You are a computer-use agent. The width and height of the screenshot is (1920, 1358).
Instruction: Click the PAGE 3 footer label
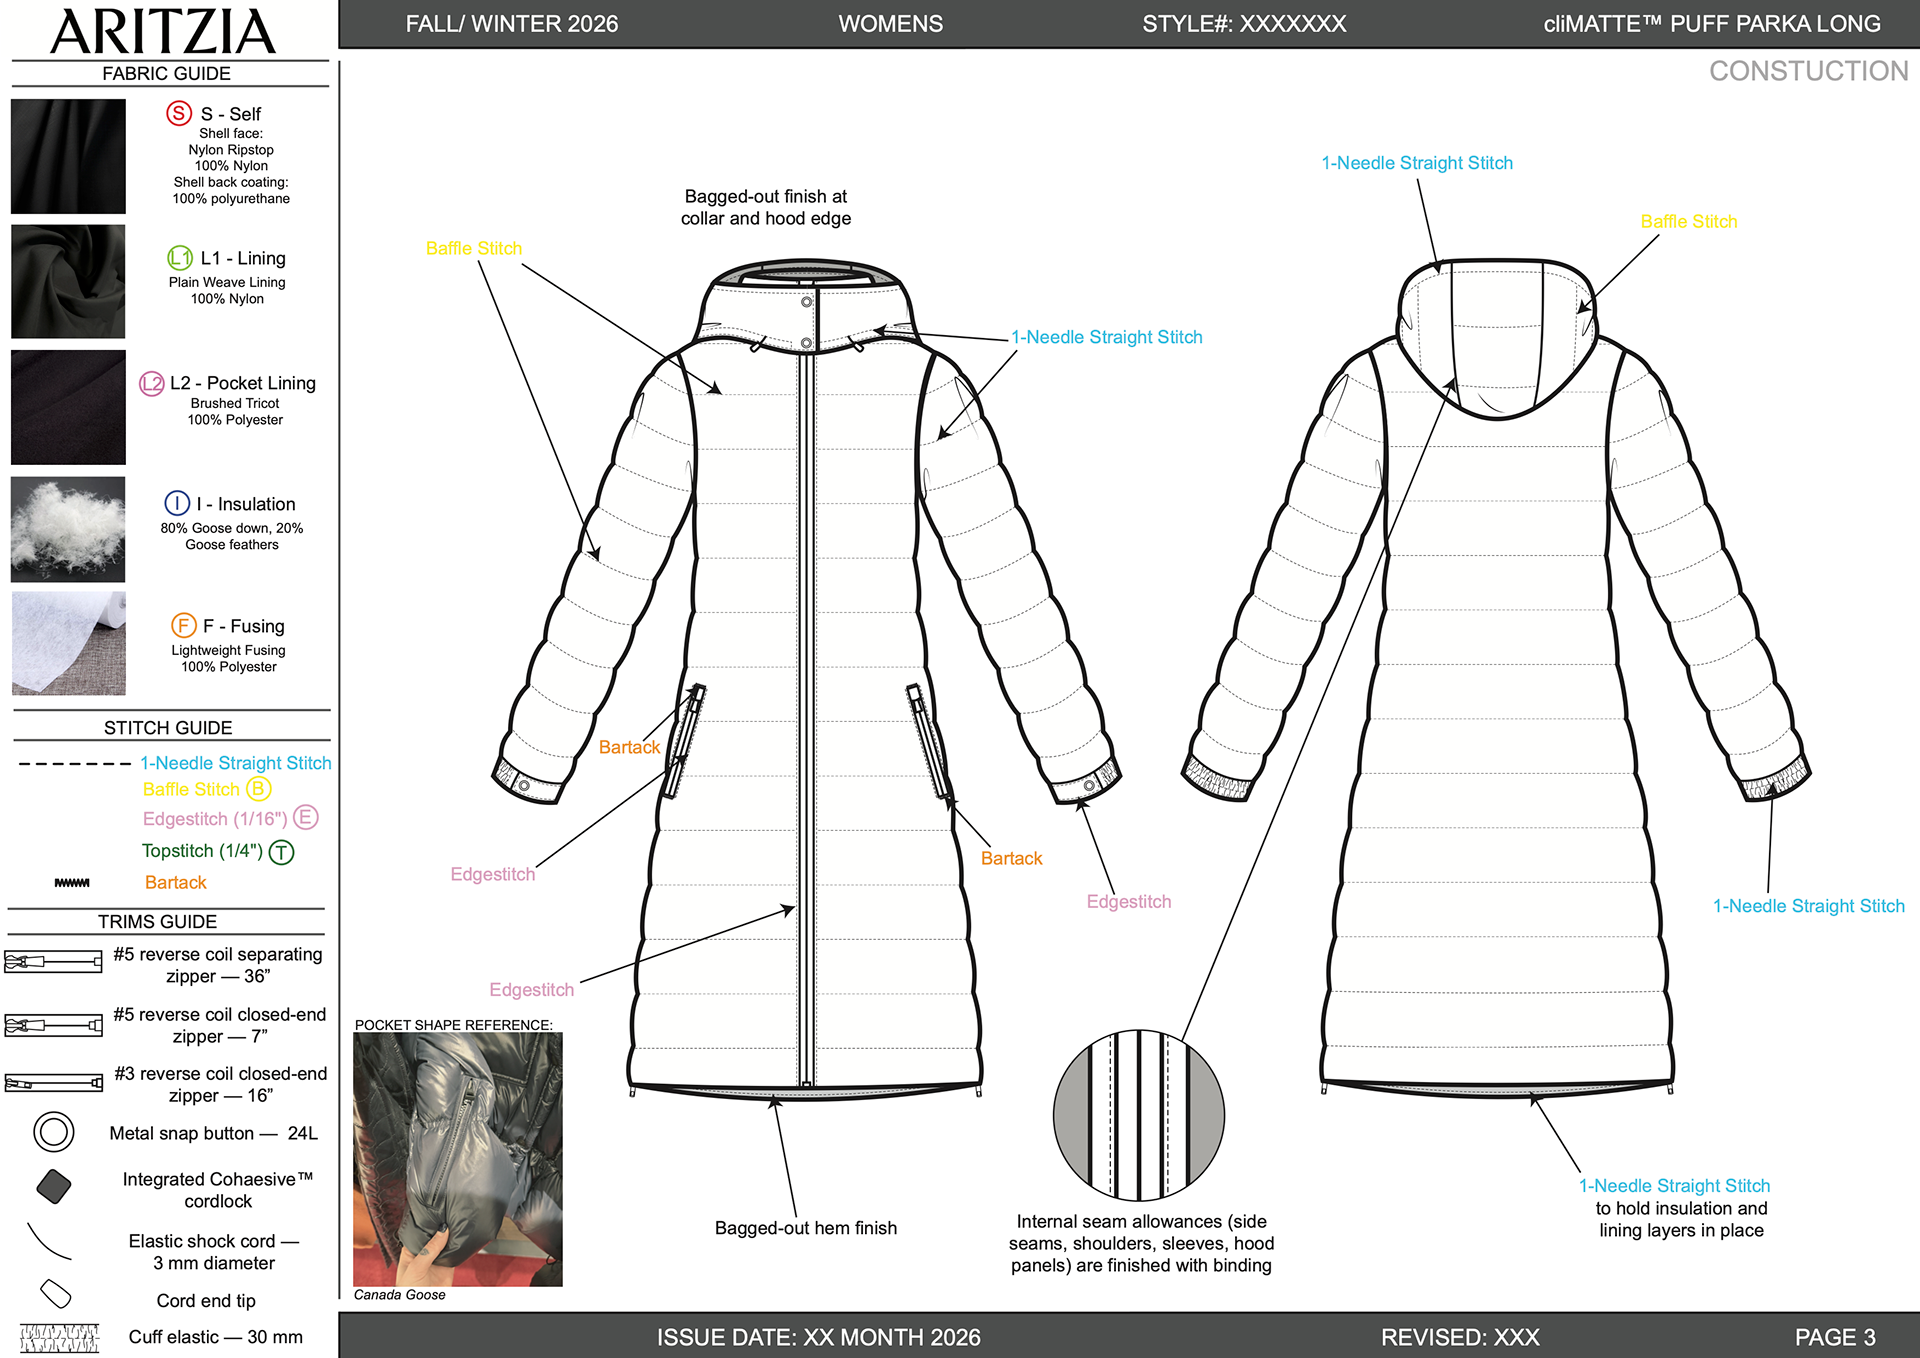pyautogui.click(x=1834, y=1337)
